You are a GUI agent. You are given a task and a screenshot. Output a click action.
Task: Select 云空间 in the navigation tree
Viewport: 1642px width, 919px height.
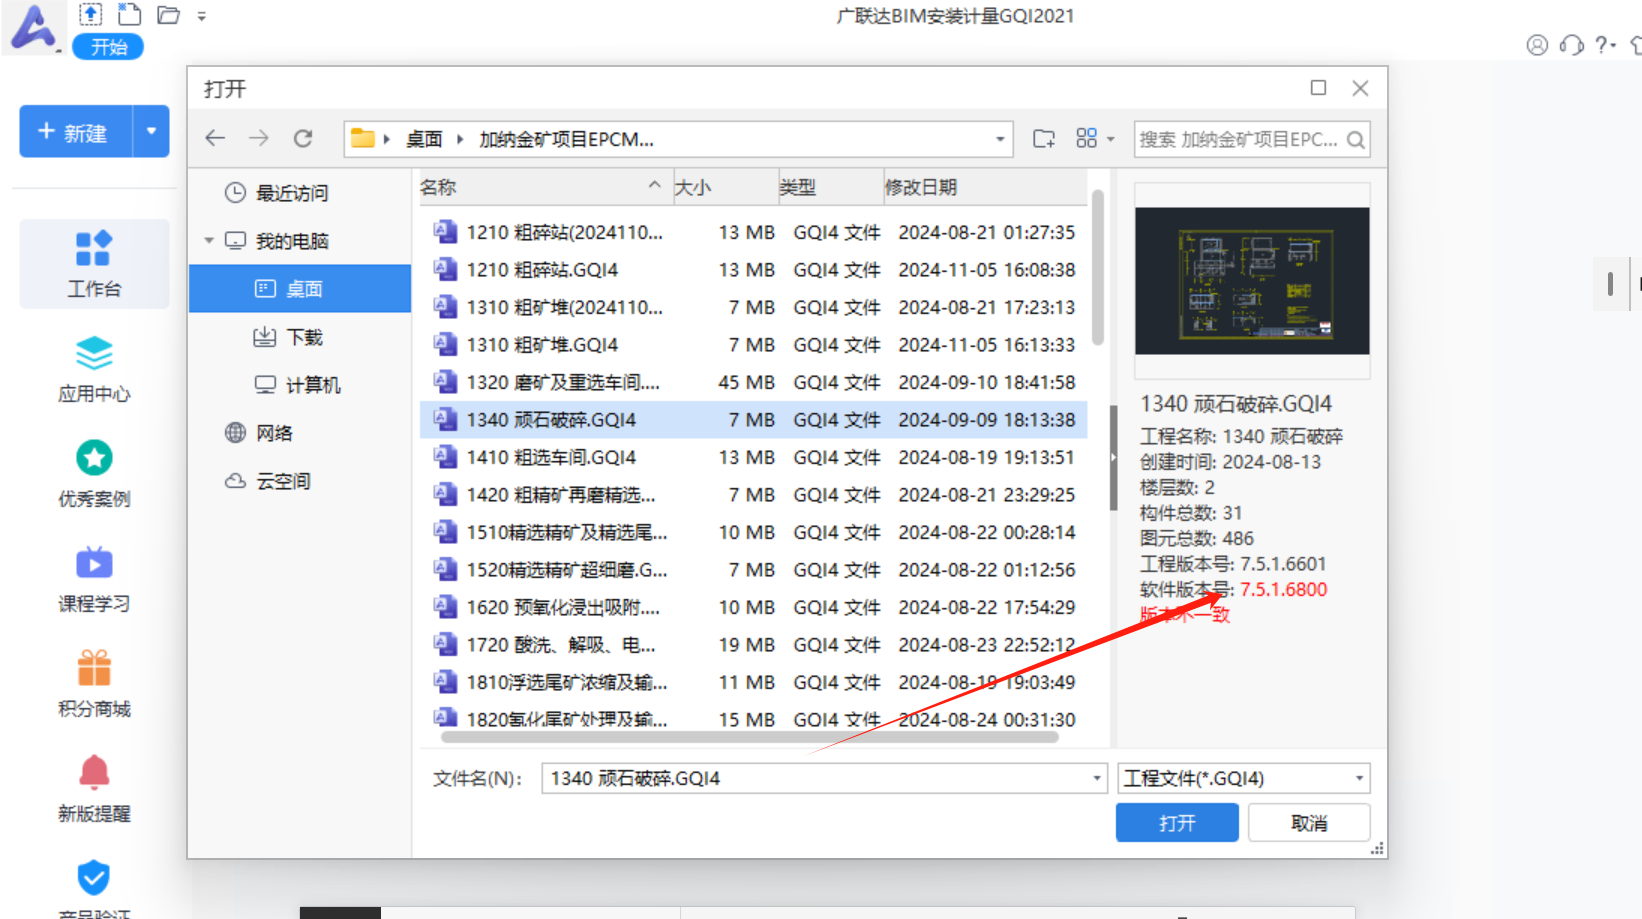point(300,481)
